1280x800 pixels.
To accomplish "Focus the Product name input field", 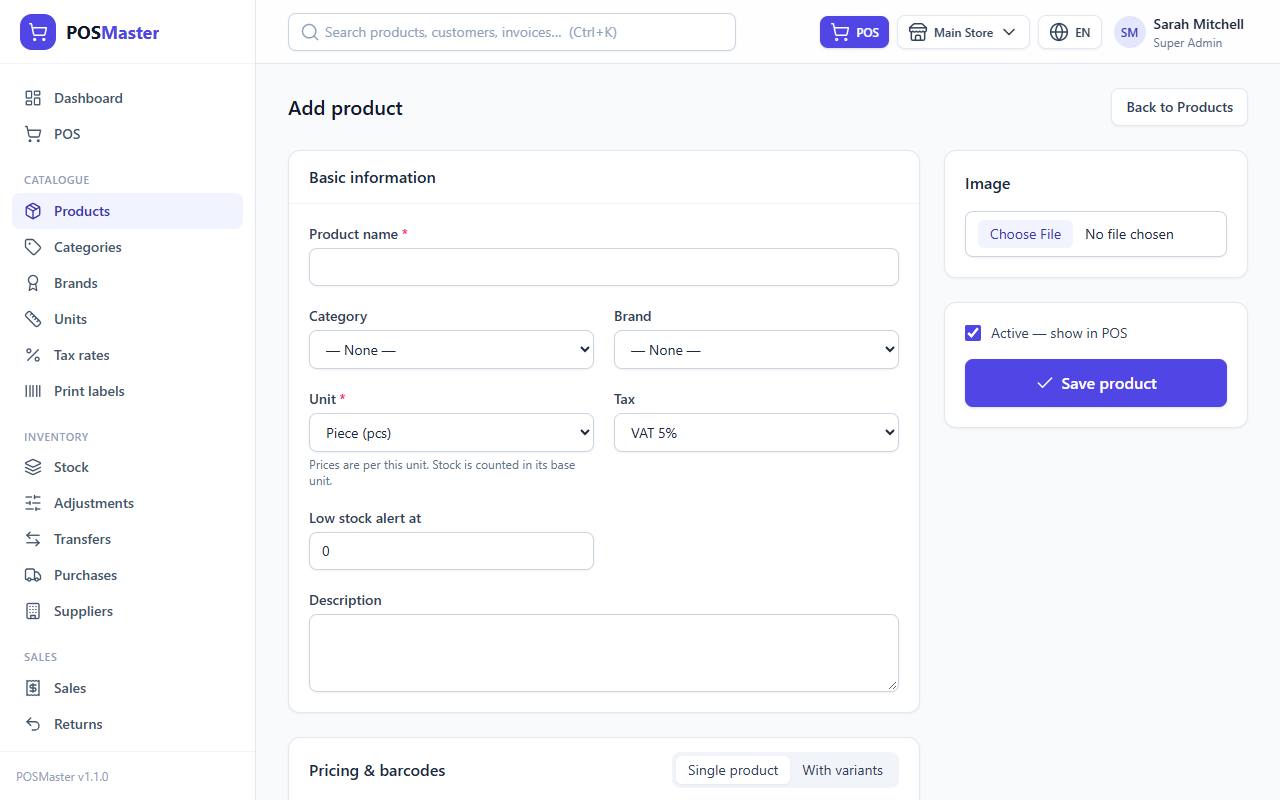I will [604, 267].
